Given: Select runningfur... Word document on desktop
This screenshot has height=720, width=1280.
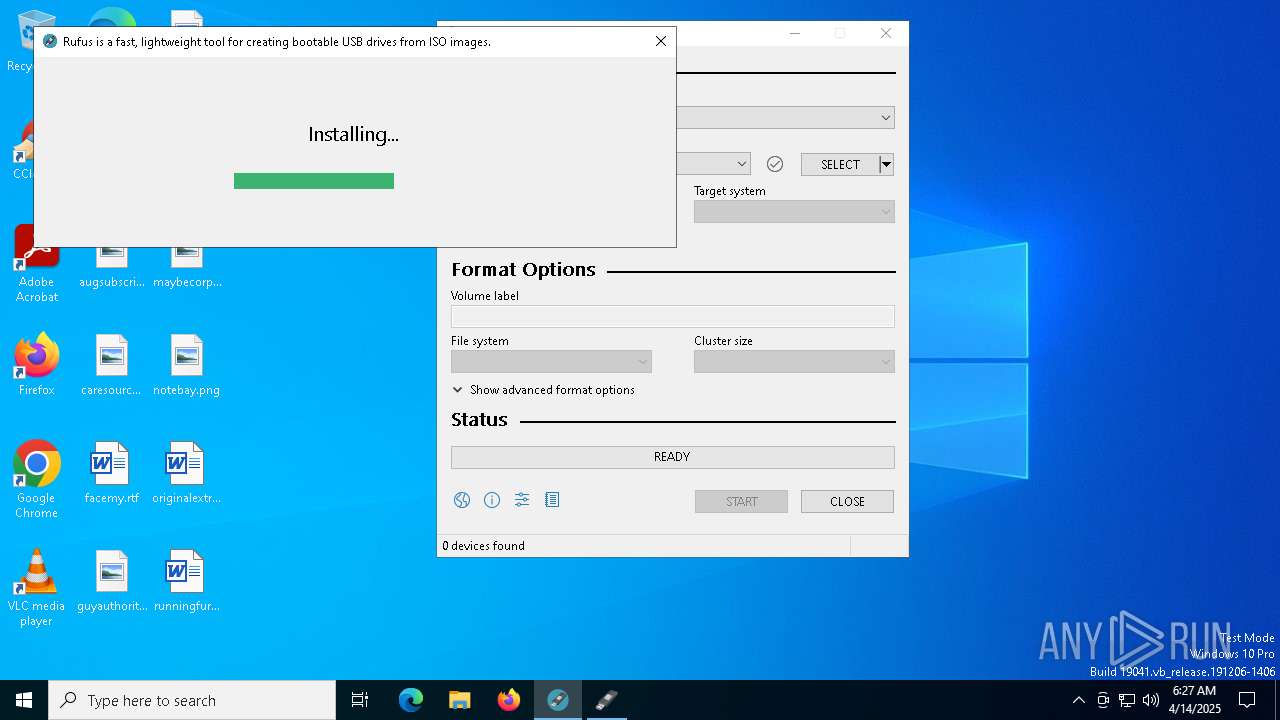Looking at the screenshot, I should [187, 580].
